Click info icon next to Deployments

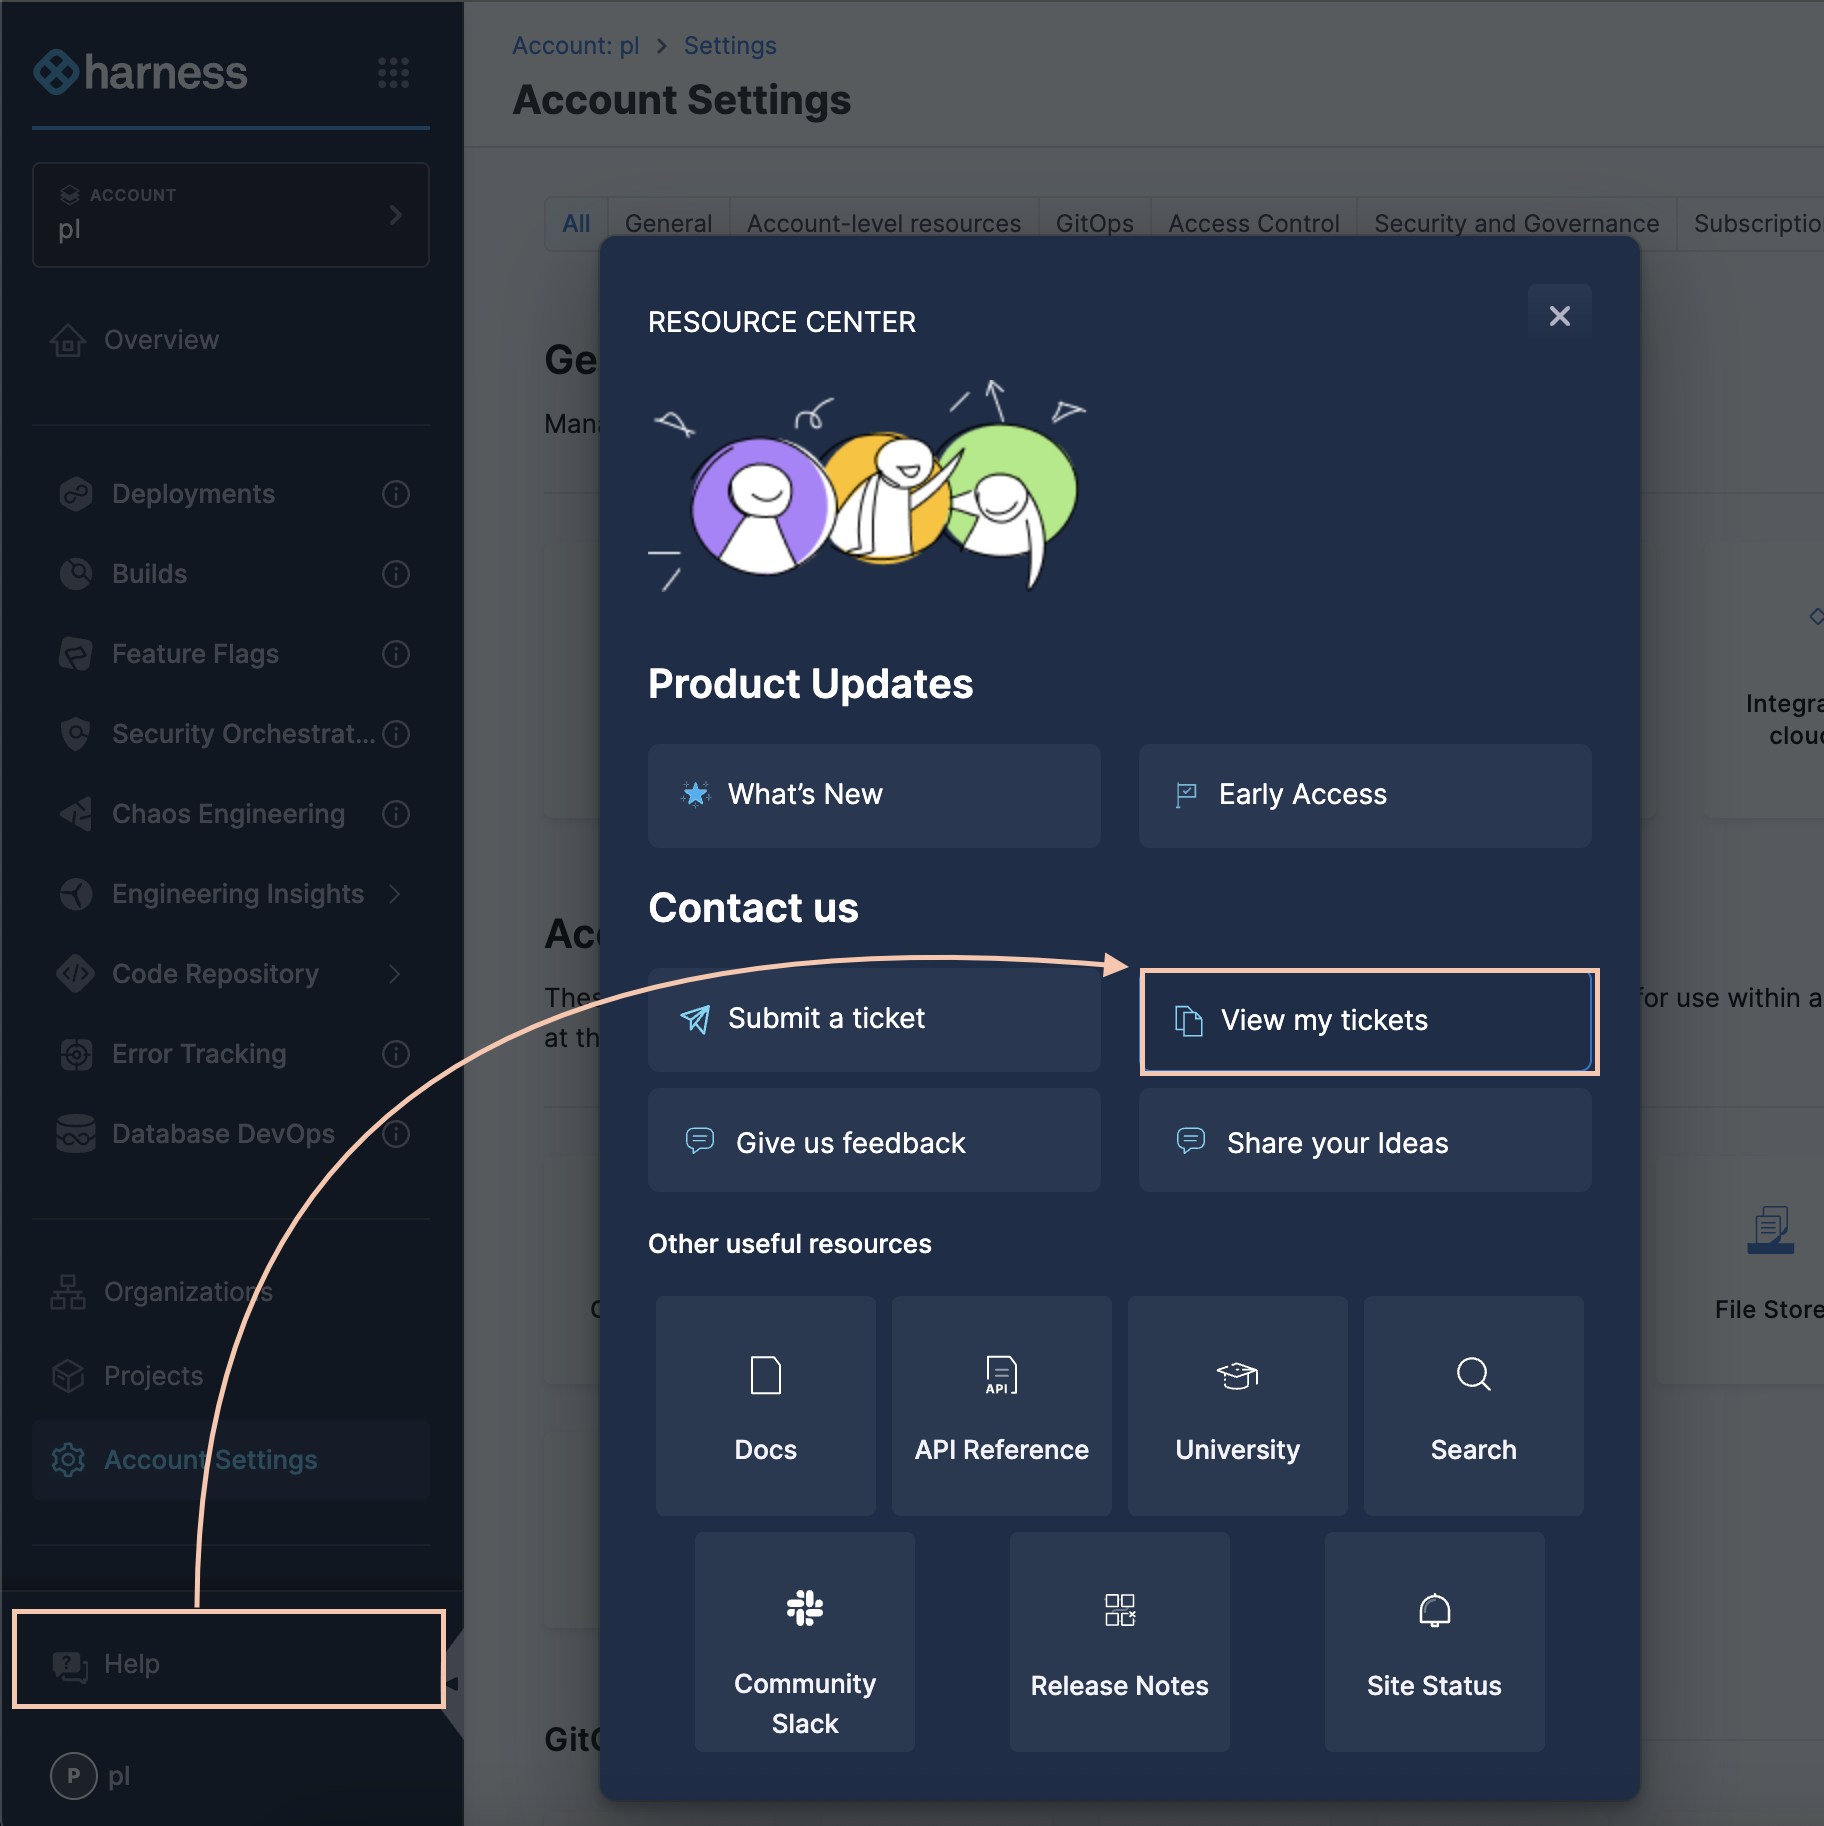coord(396,494)
